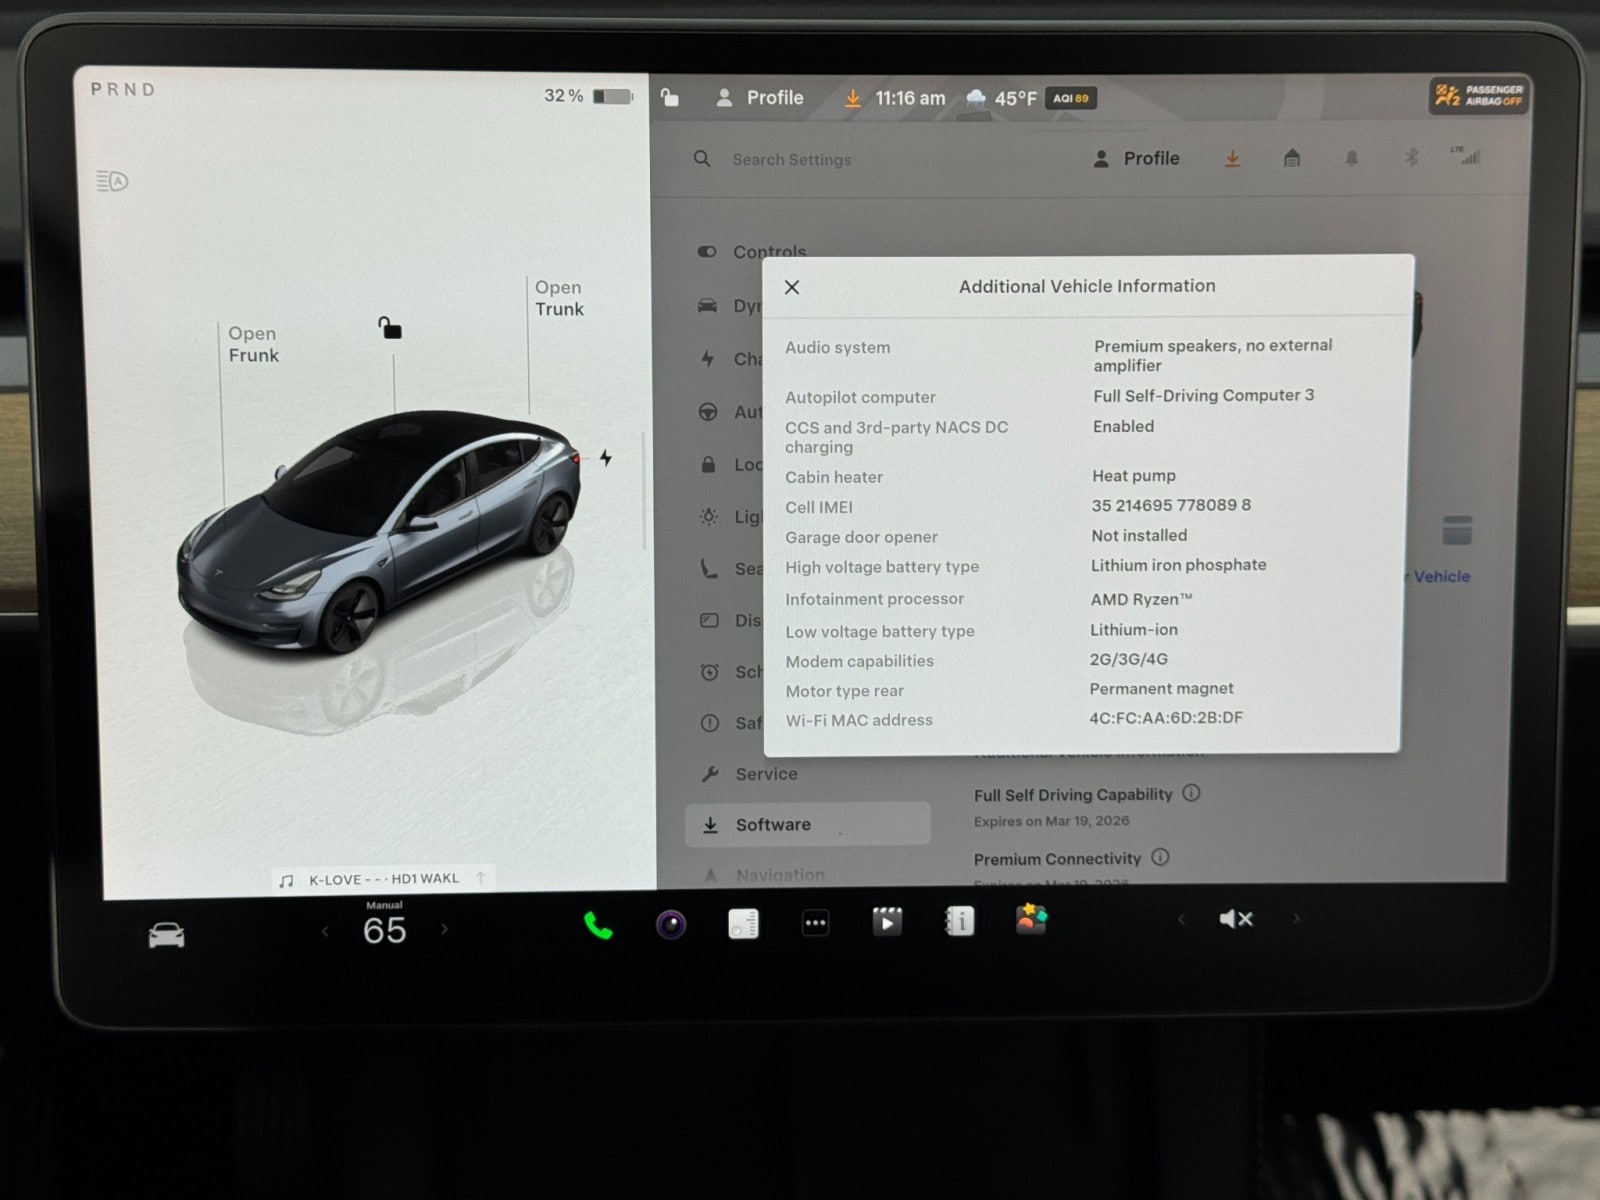Viewport: 1600px width, 1200px height.
Task: Tap the car controls icon
Action: point(166,935)
